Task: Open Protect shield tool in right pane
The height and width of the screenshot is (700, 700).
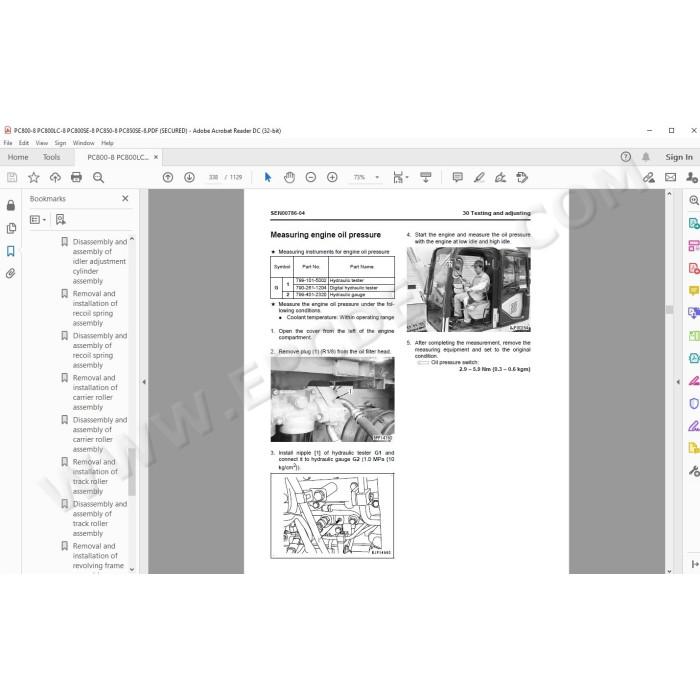Action: click(694, 404)
